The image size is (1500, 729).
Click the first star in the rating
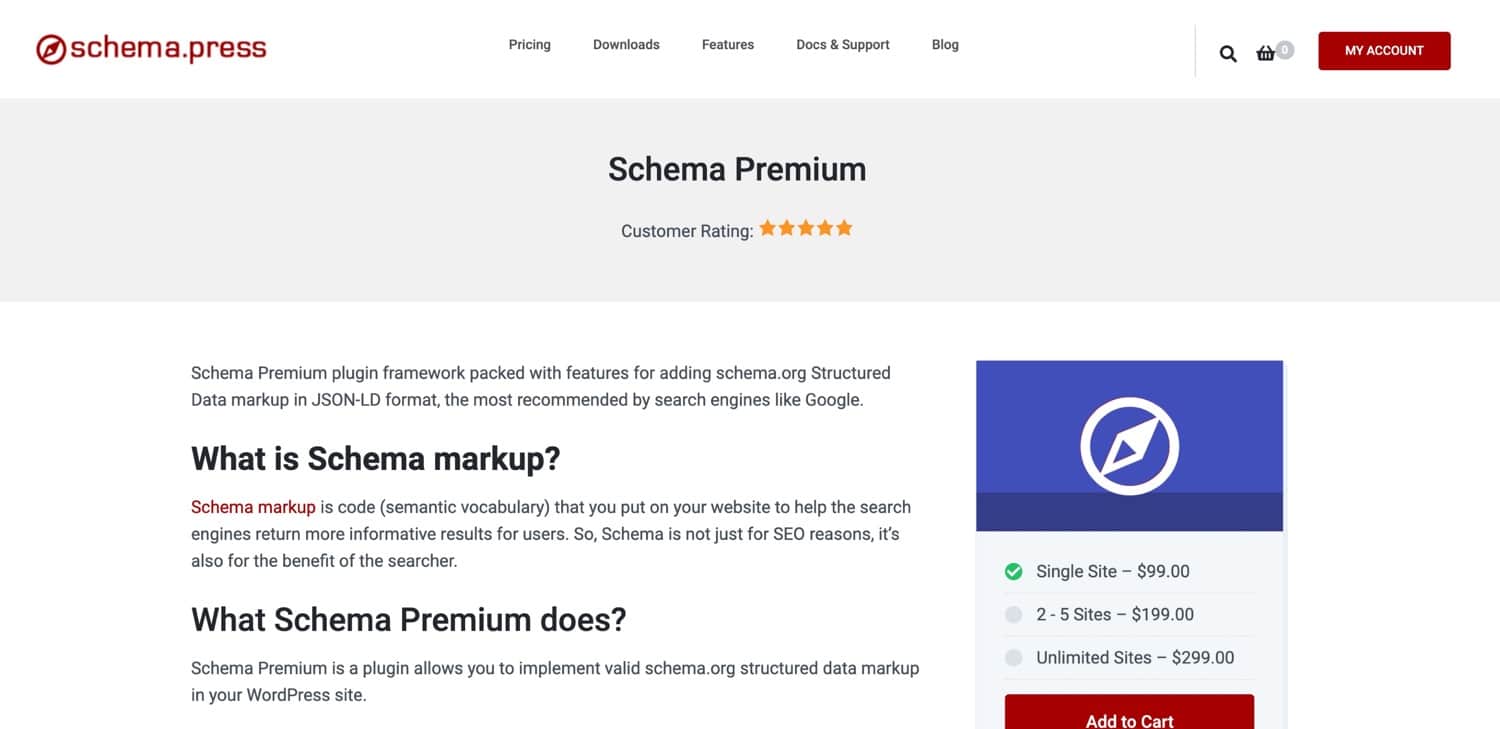coord(768,227)
